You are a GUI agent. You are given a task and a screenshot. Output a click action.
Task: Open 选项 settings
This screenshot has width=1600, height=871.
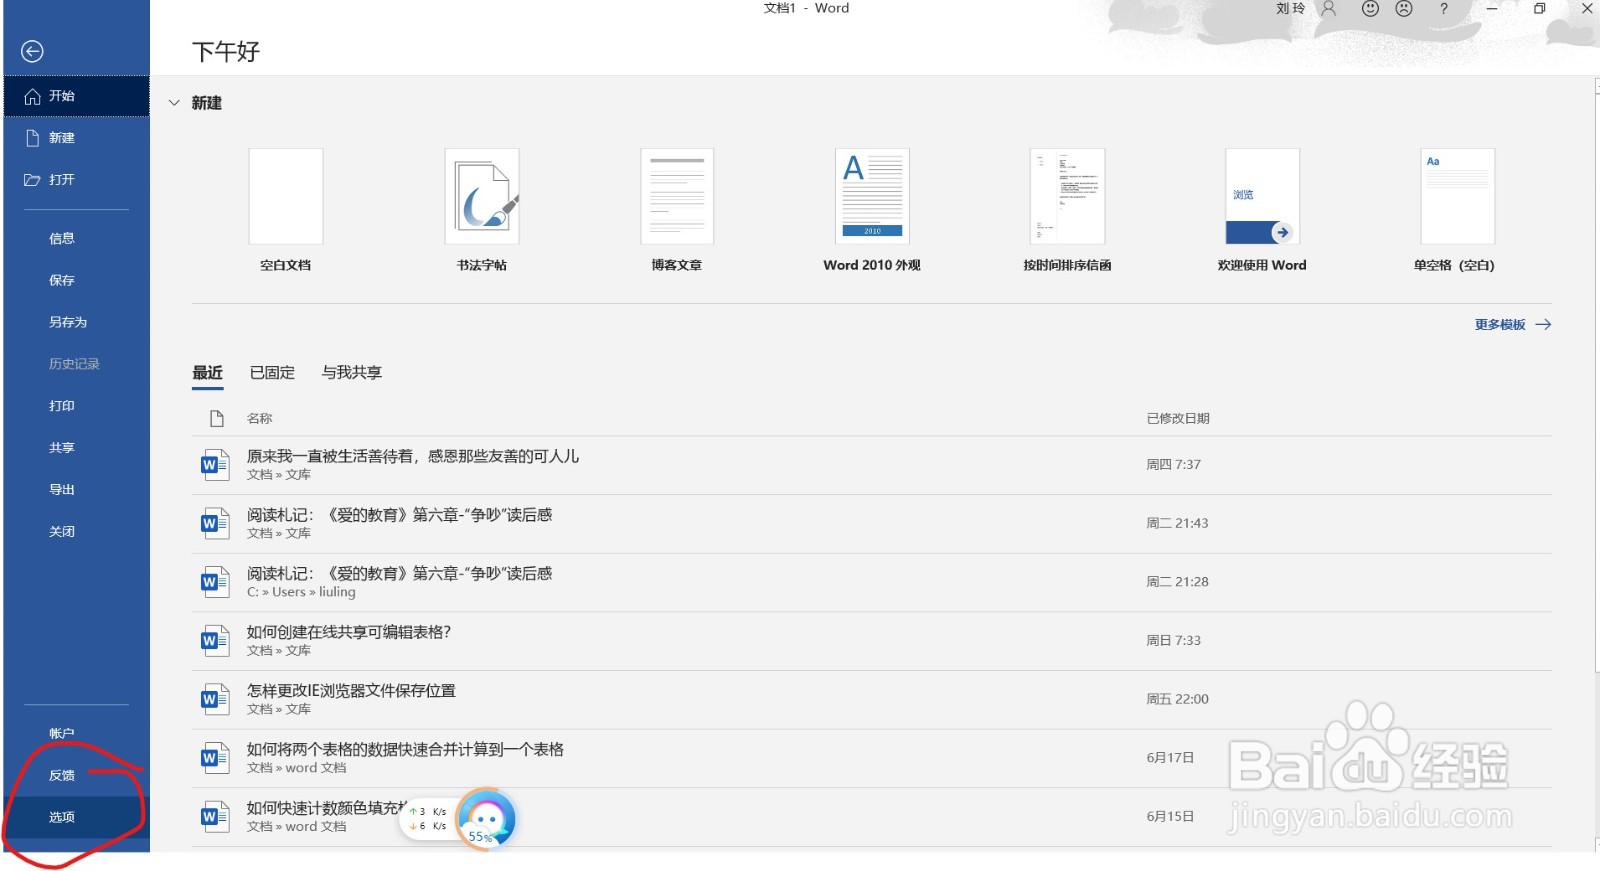(76, 817)
